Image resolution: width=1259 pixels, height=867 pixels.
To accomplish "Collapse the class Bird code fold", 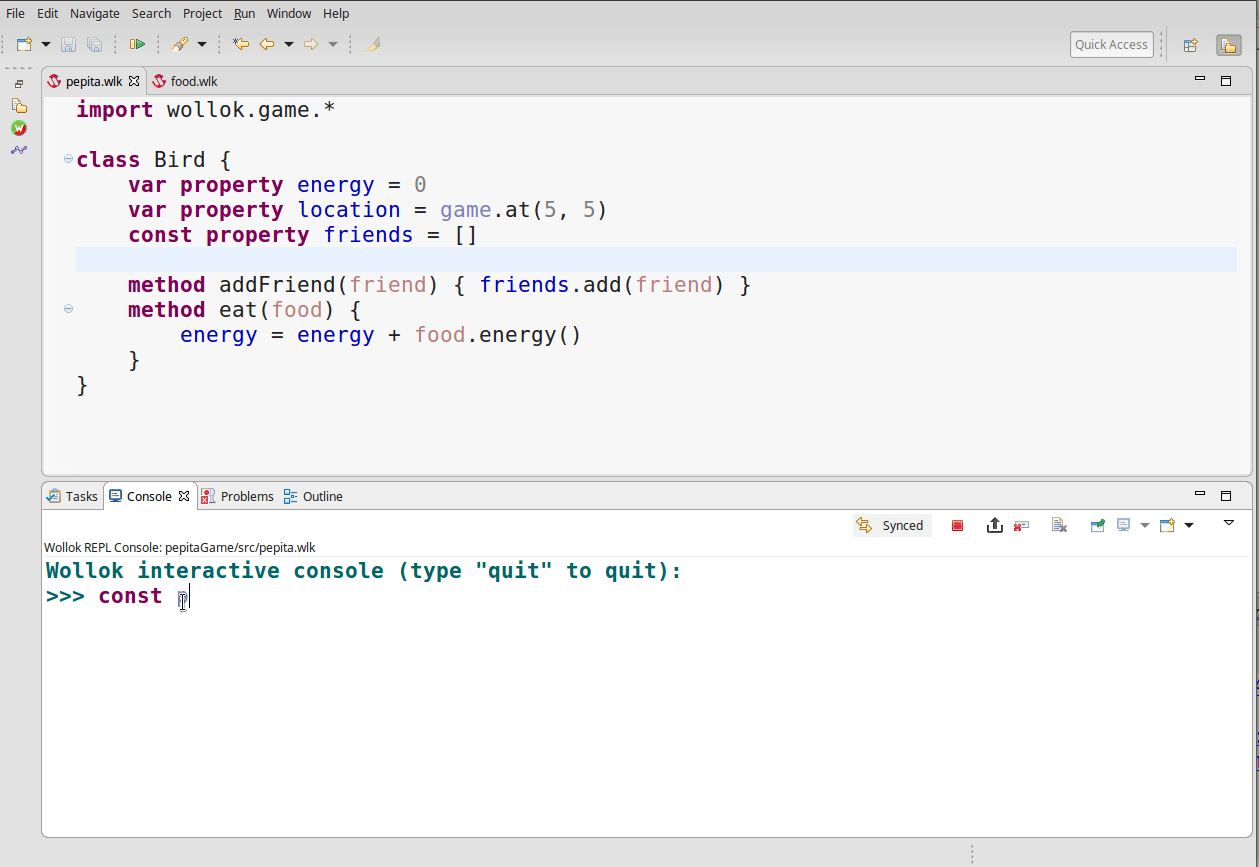I will click(x=68, y=159).
